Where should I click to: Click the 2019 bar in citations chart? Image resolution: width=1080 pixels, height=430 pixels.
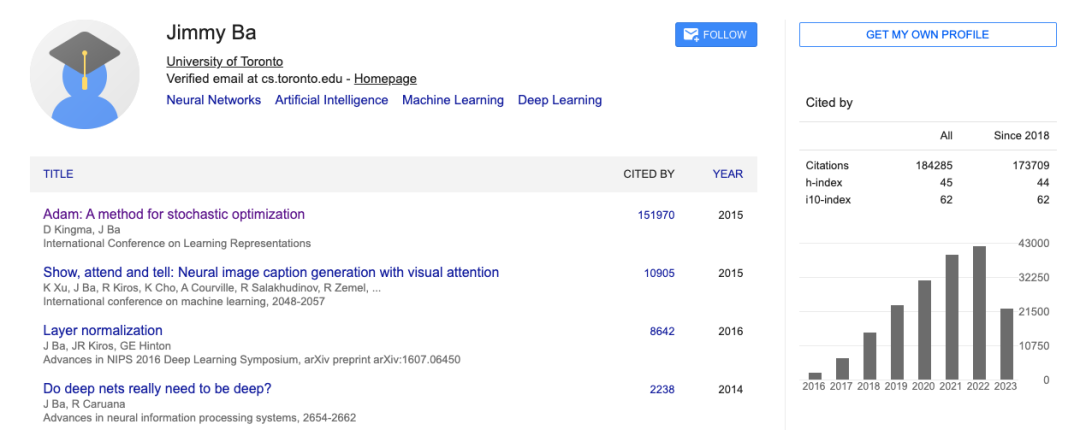897,342
